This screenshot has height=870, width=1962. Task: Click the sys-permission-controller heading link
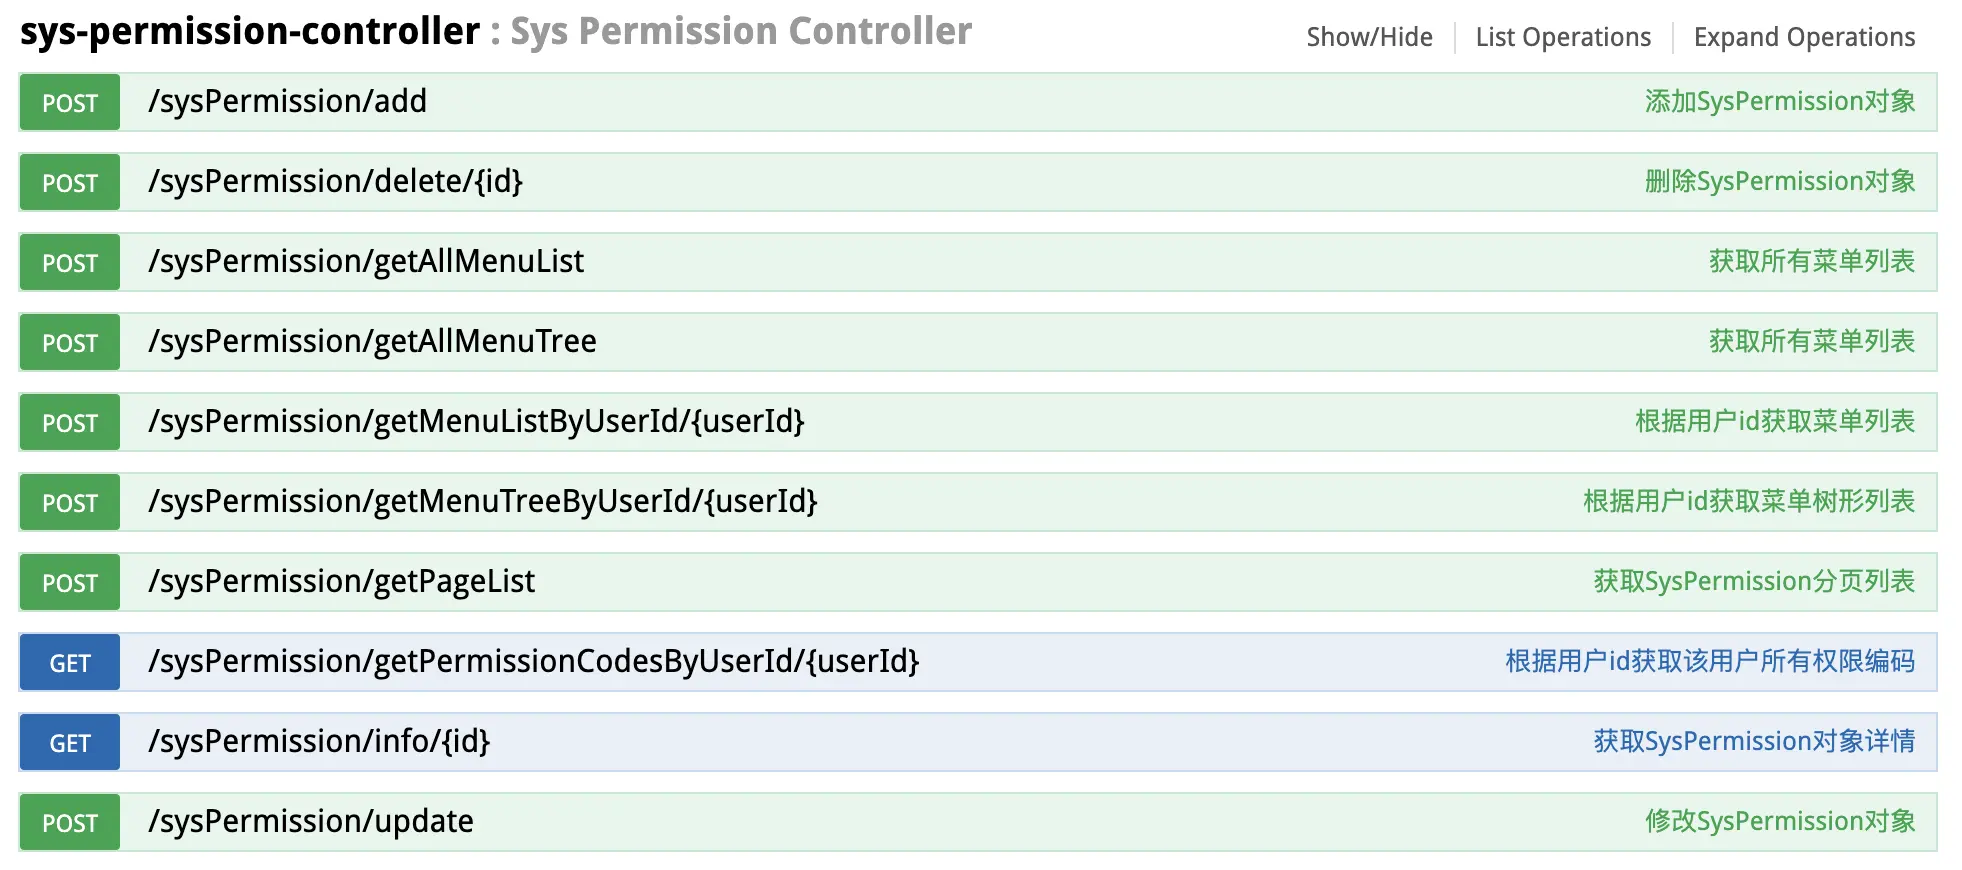click(250, 32)
